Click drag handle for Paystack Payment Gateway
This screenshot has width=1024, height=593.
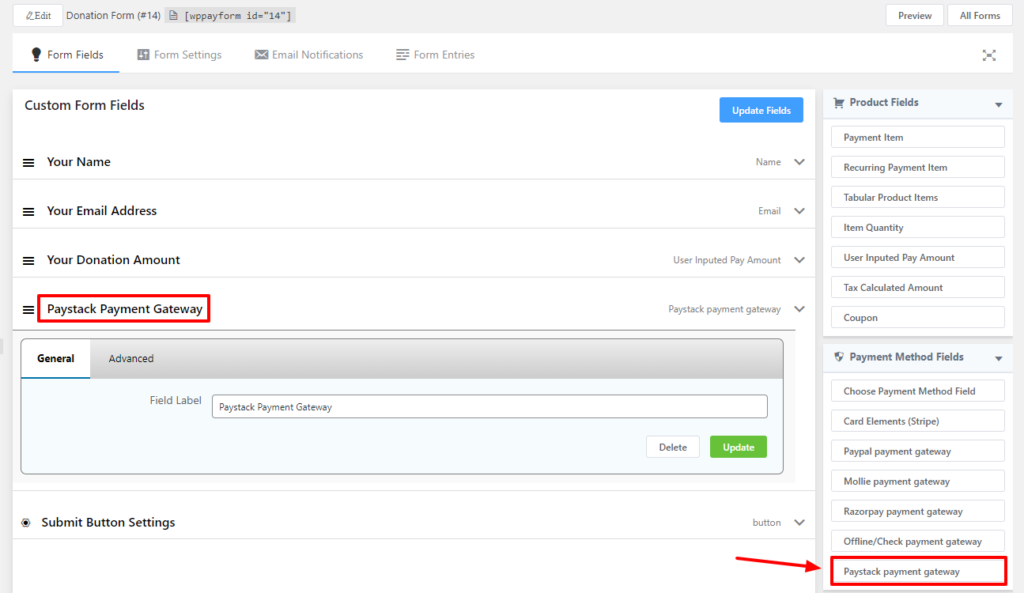click(x=28, y=310)
